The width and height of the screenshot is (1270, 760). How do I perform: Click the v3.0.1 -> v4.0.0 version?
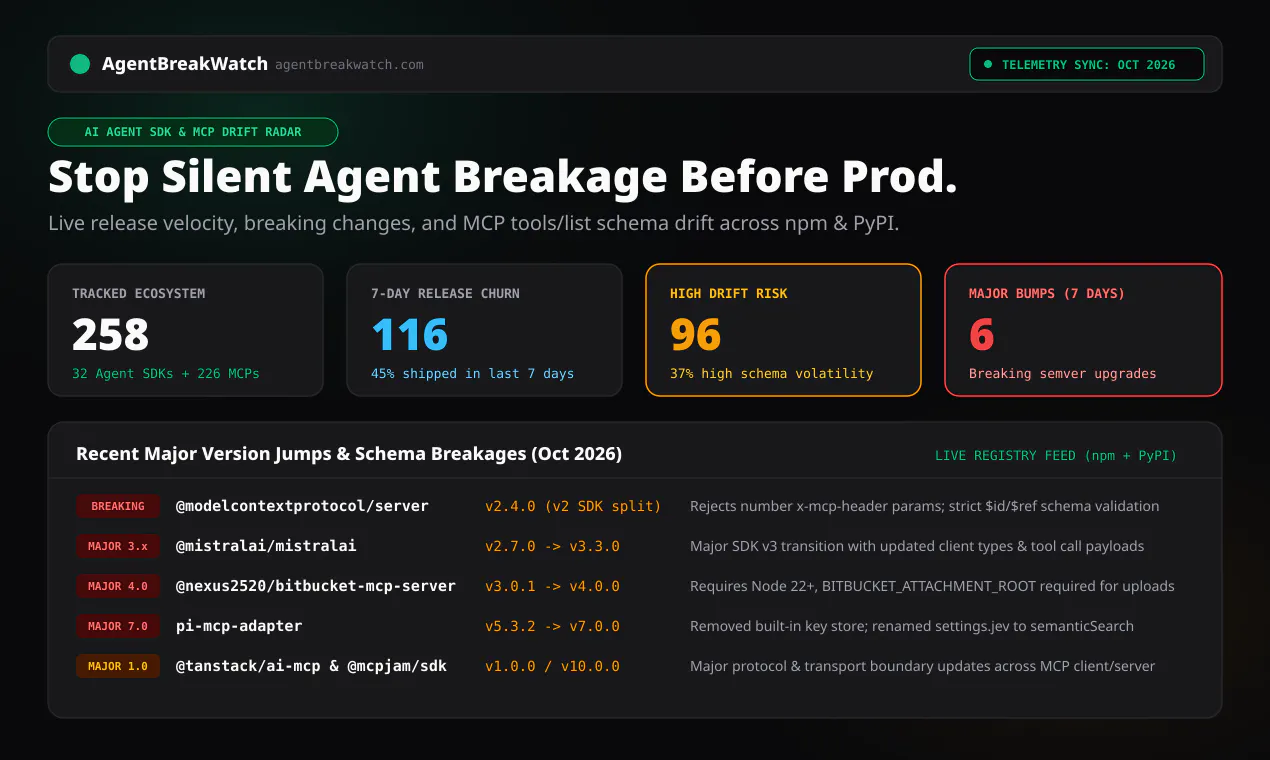point(552,586)
